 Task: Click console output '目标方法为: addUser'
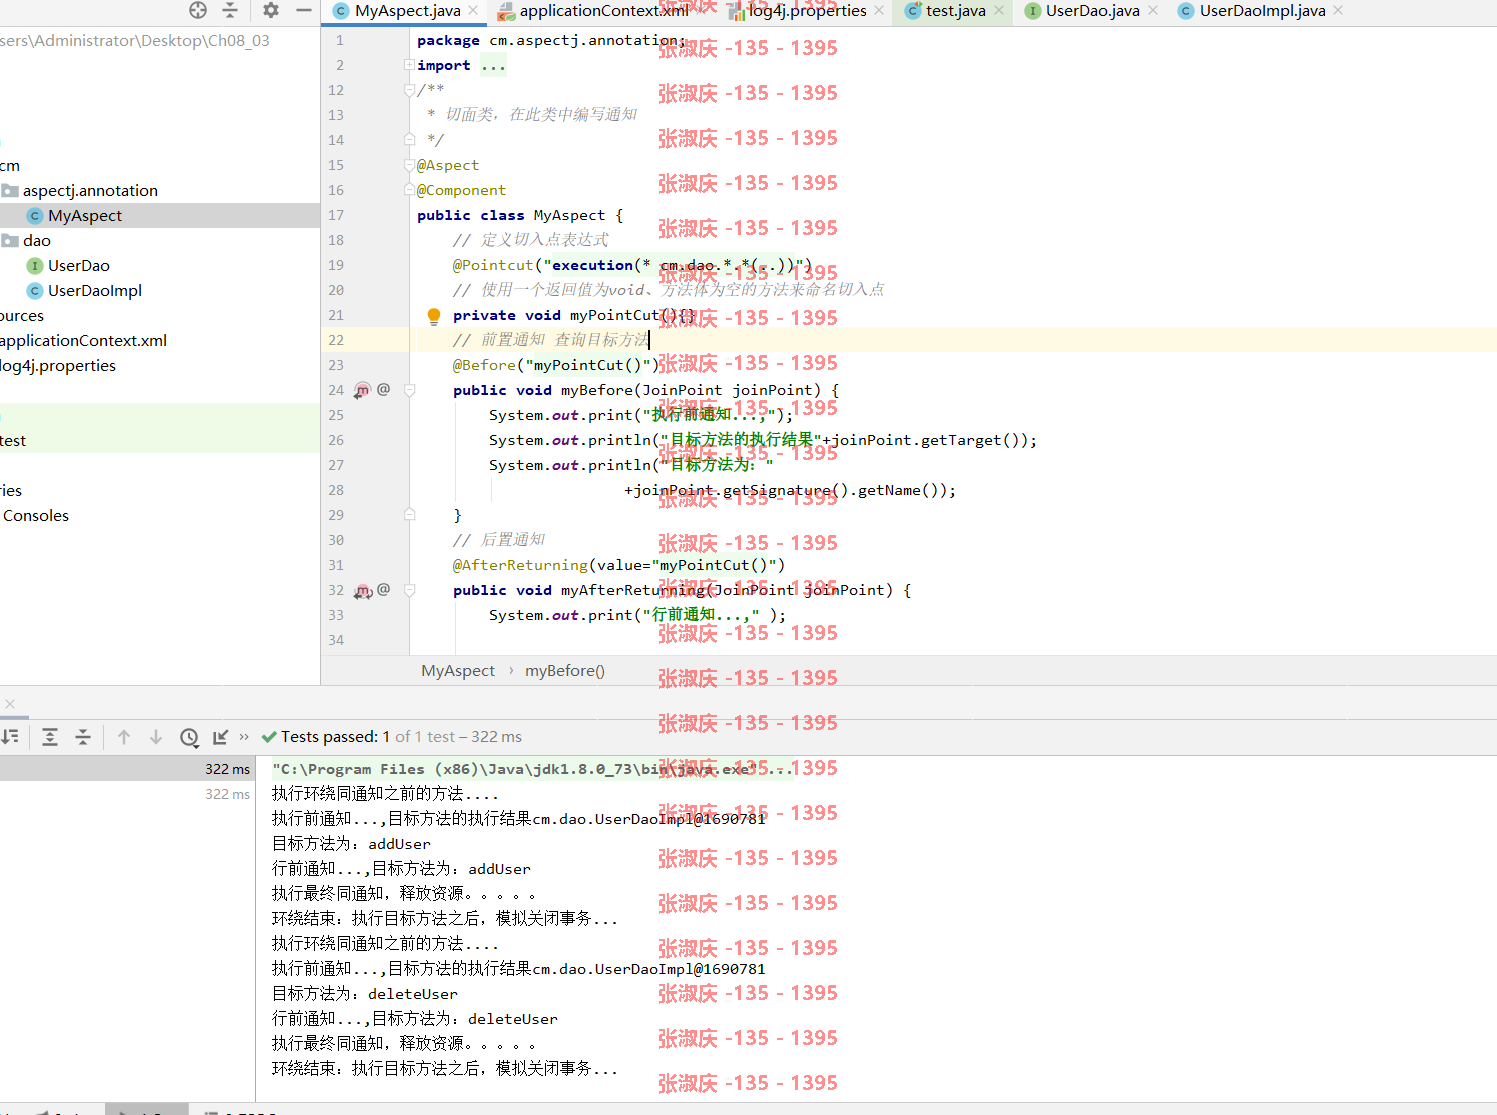tap(351, 844)
